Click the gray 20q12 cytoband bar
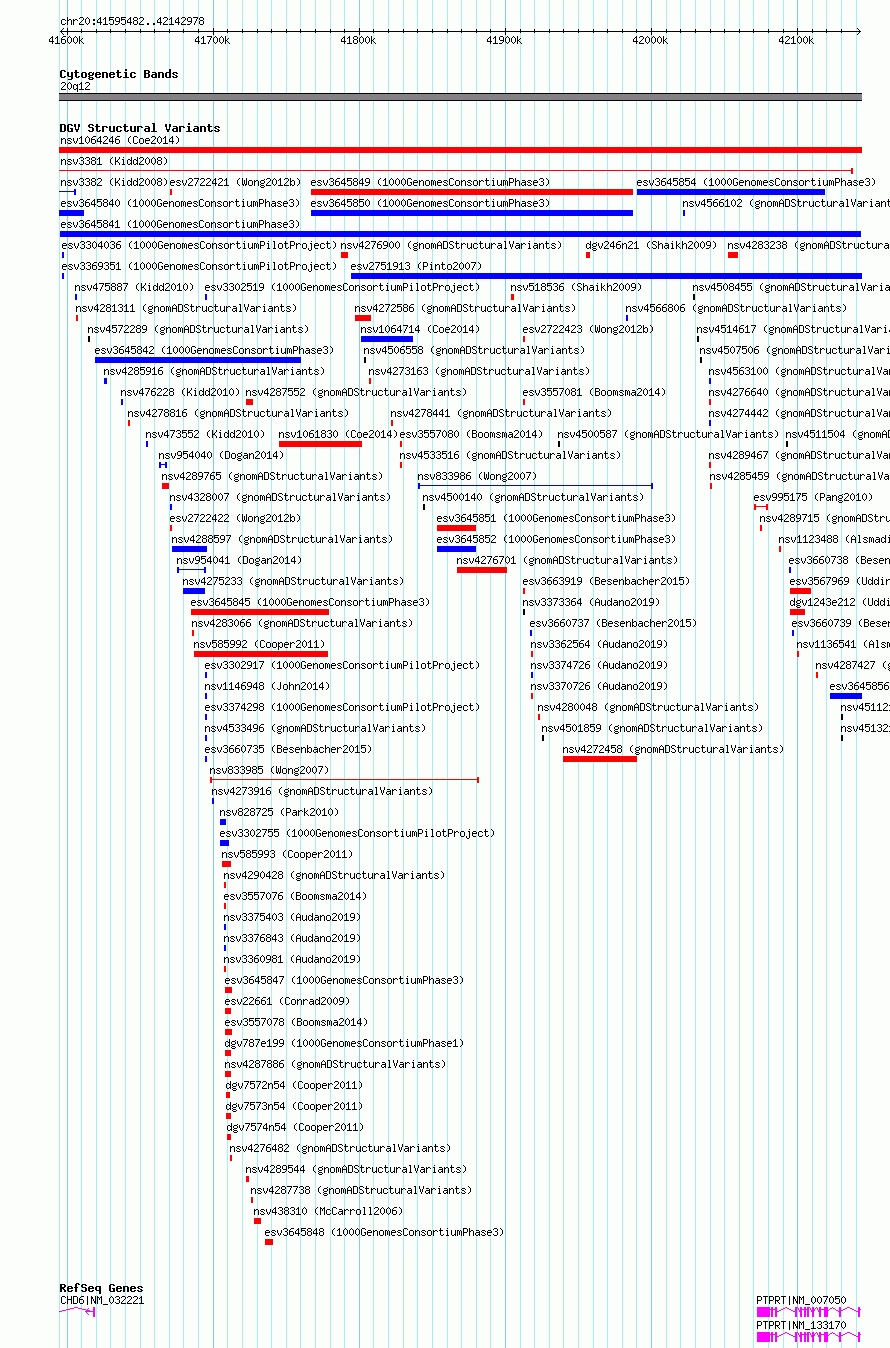The image size is (890, 1348). coord(460,97)
